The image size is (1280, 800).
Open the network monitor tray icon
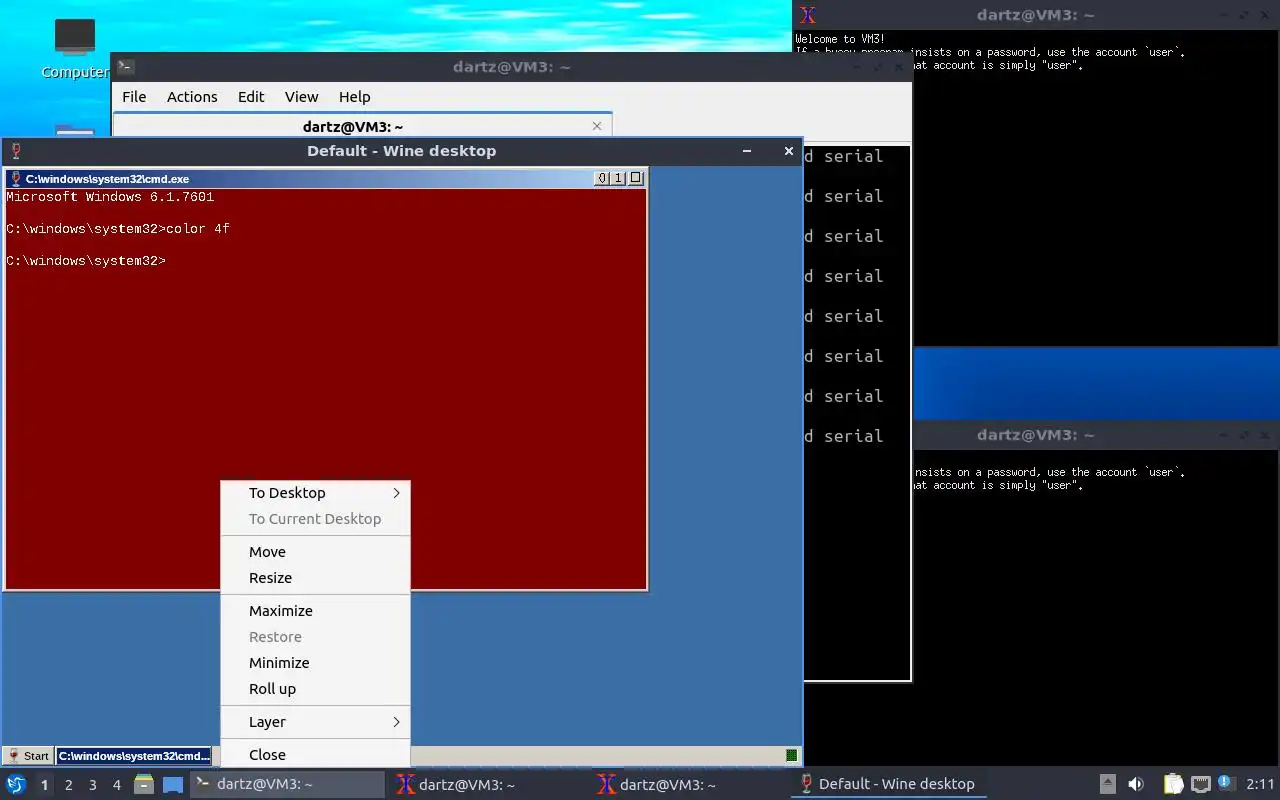1201,784
